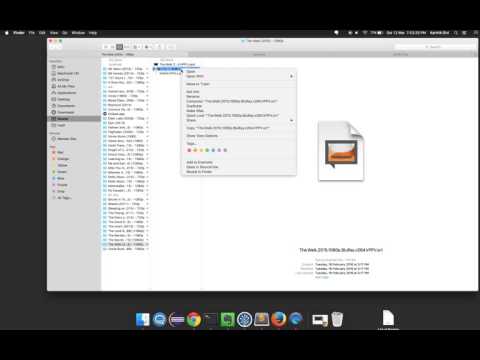Open the Apple menu
Viewport: 480px width, 360px height.
[x=7, y=33]
